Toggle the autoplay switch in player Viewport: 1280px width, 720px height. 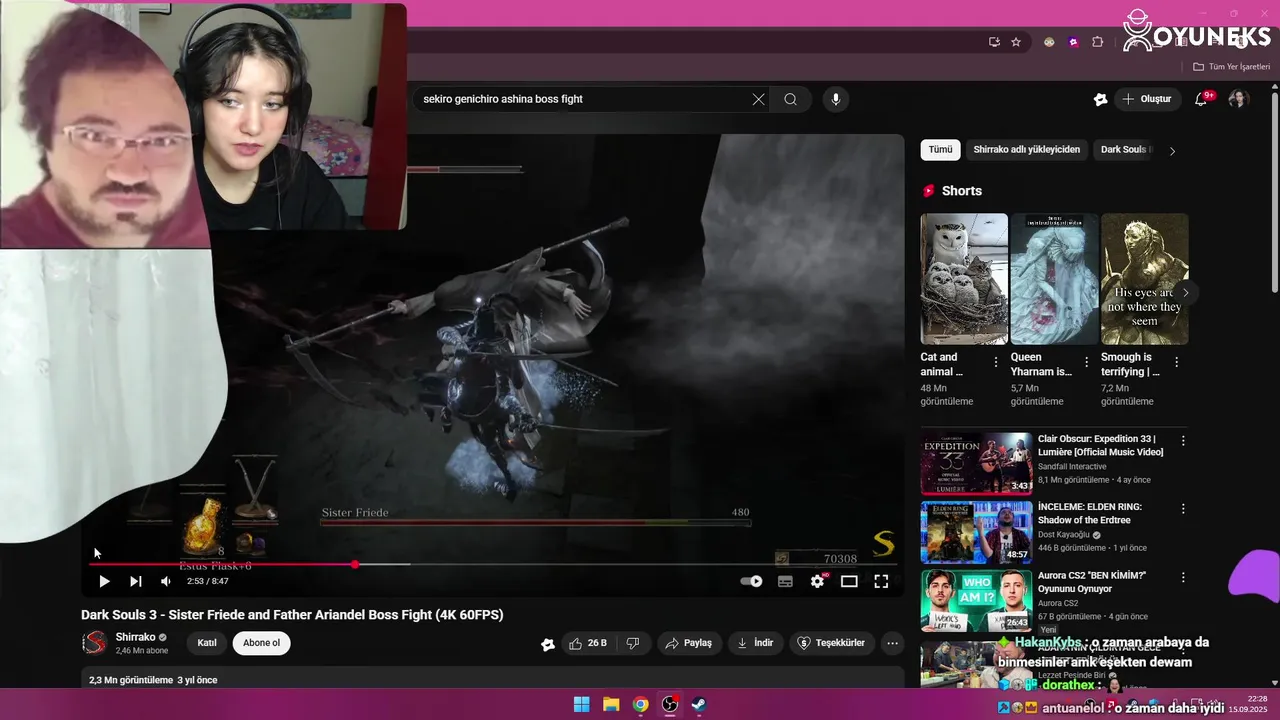click(751, 581)
